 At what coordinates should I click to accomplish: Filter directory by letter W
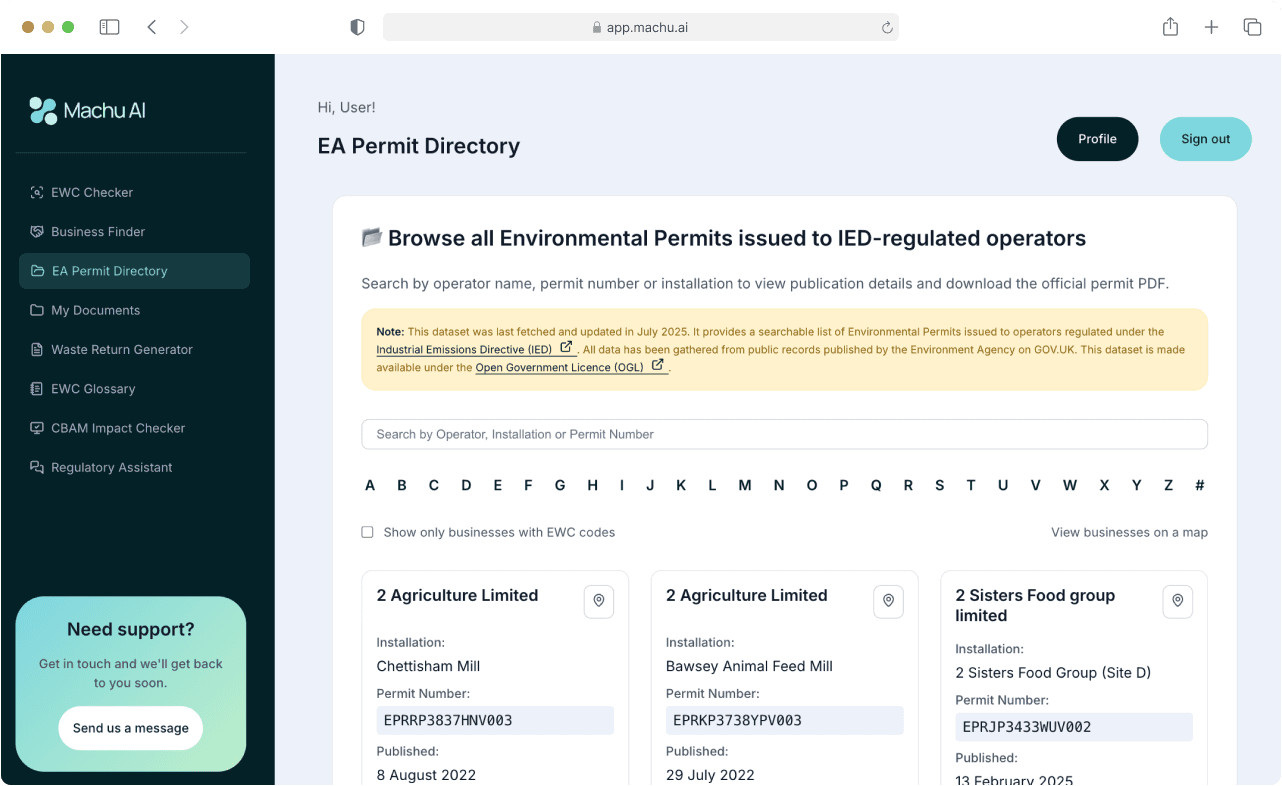[1070, 485]
